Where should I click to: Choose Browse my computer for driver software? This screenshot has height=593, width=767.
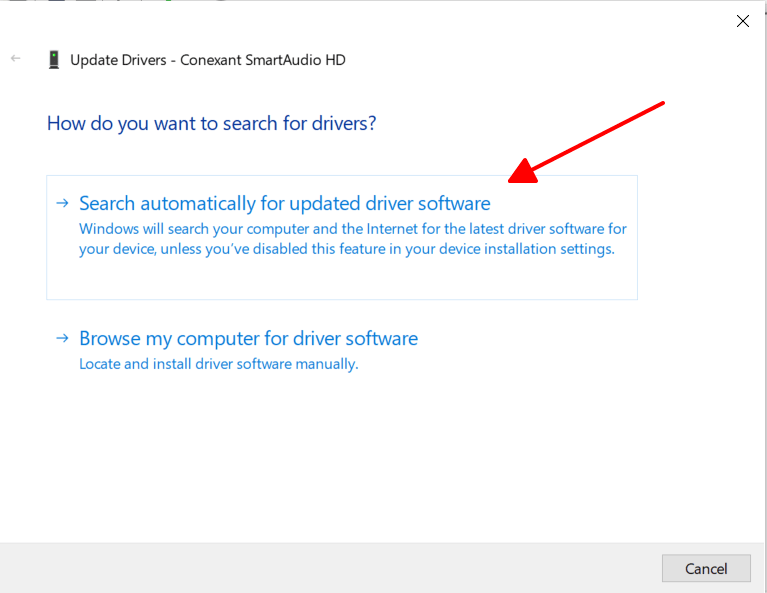(x=248, y=339)
